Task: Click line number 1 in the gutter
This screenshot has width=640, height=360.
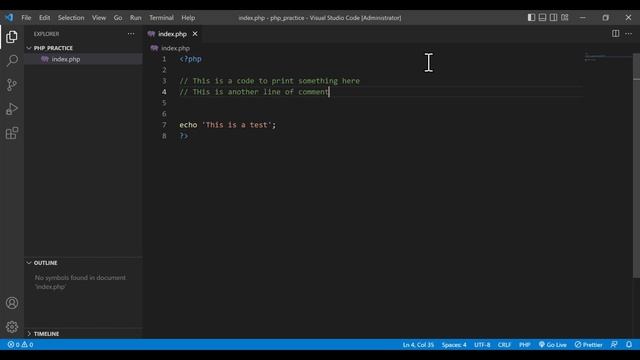Action: [164, 59]
